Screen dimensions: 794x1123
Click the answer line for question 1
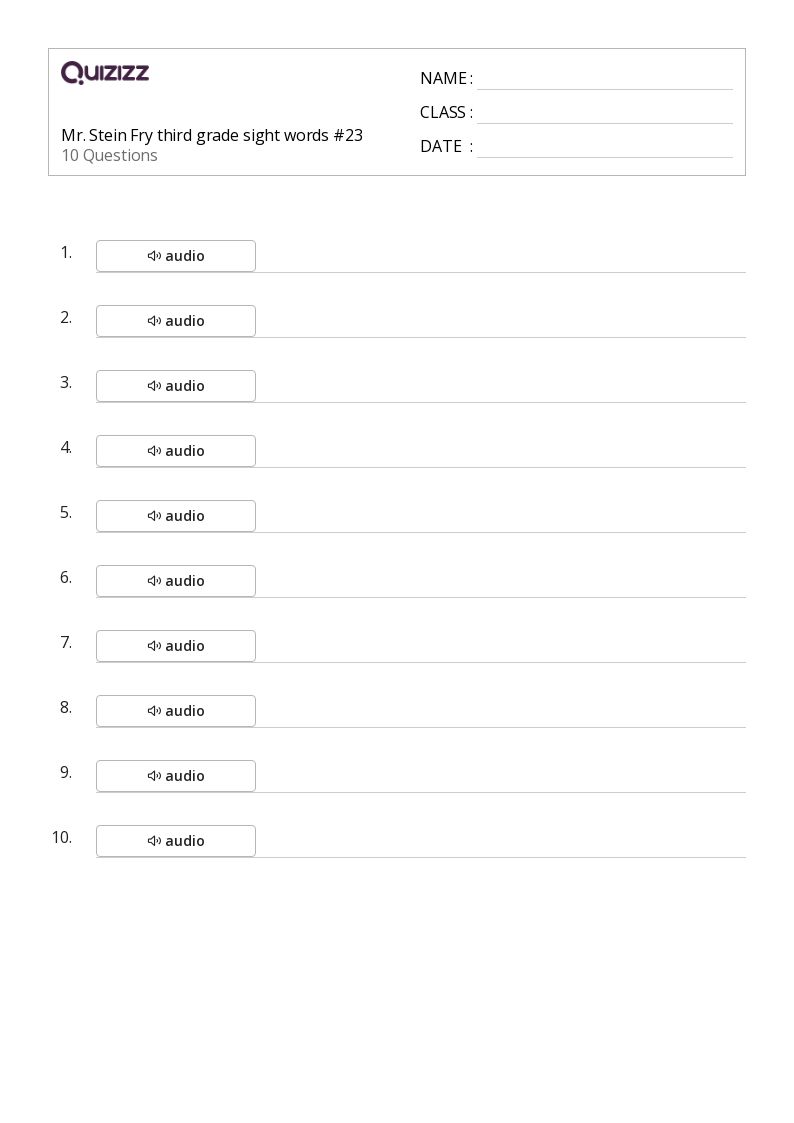pyautogui.click(x=500, y=262)
